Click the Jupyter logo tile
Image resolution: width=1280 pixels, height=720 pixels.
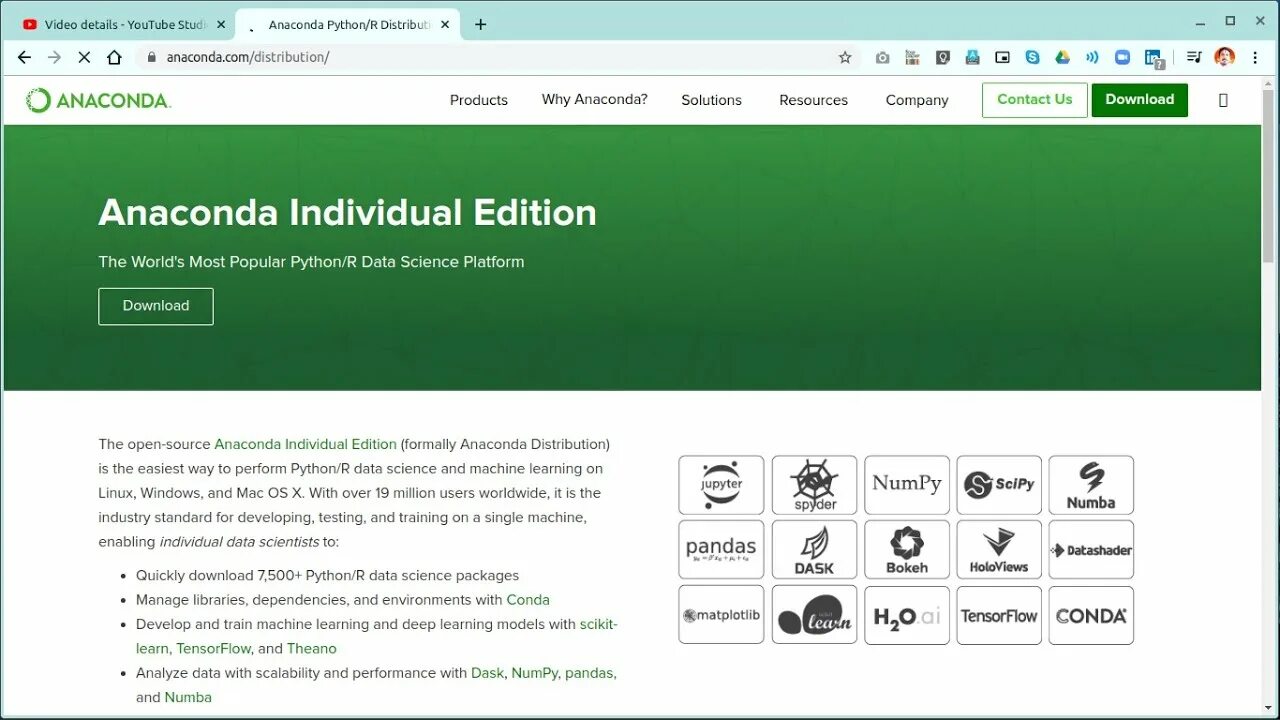pos(721,485)
